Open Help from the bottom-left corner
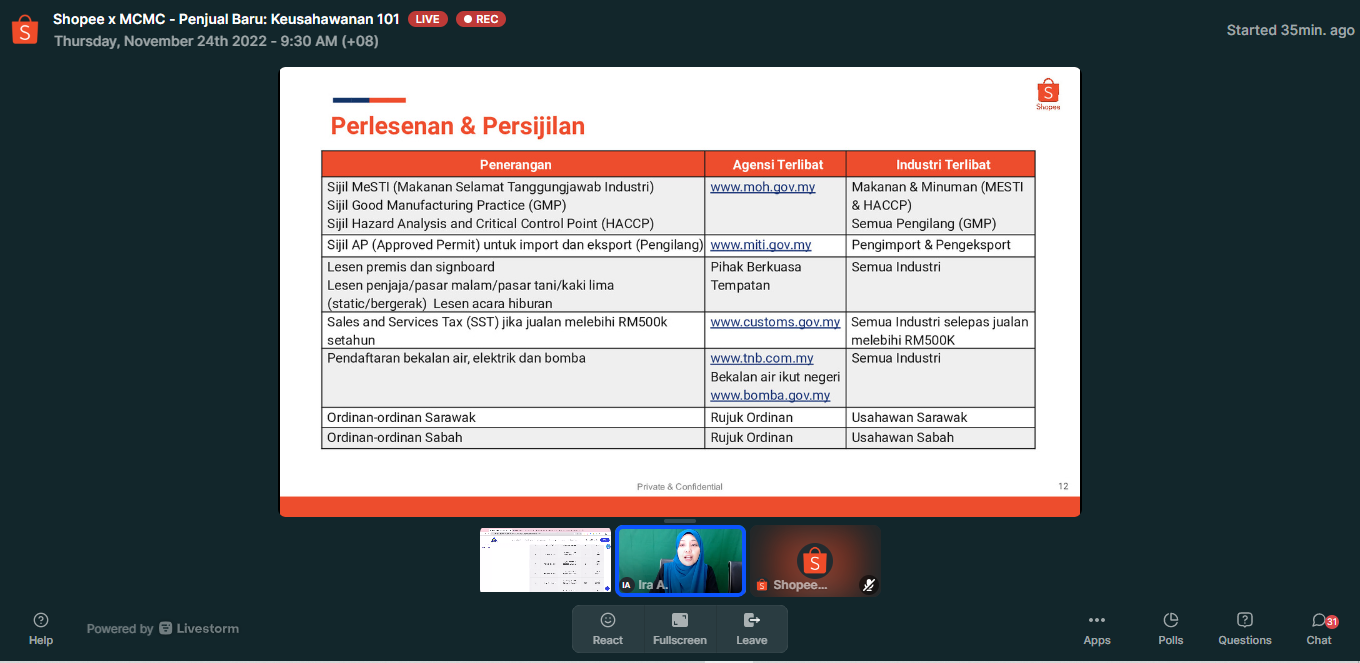Screen dimensions: 1360x663 point(41,629)
